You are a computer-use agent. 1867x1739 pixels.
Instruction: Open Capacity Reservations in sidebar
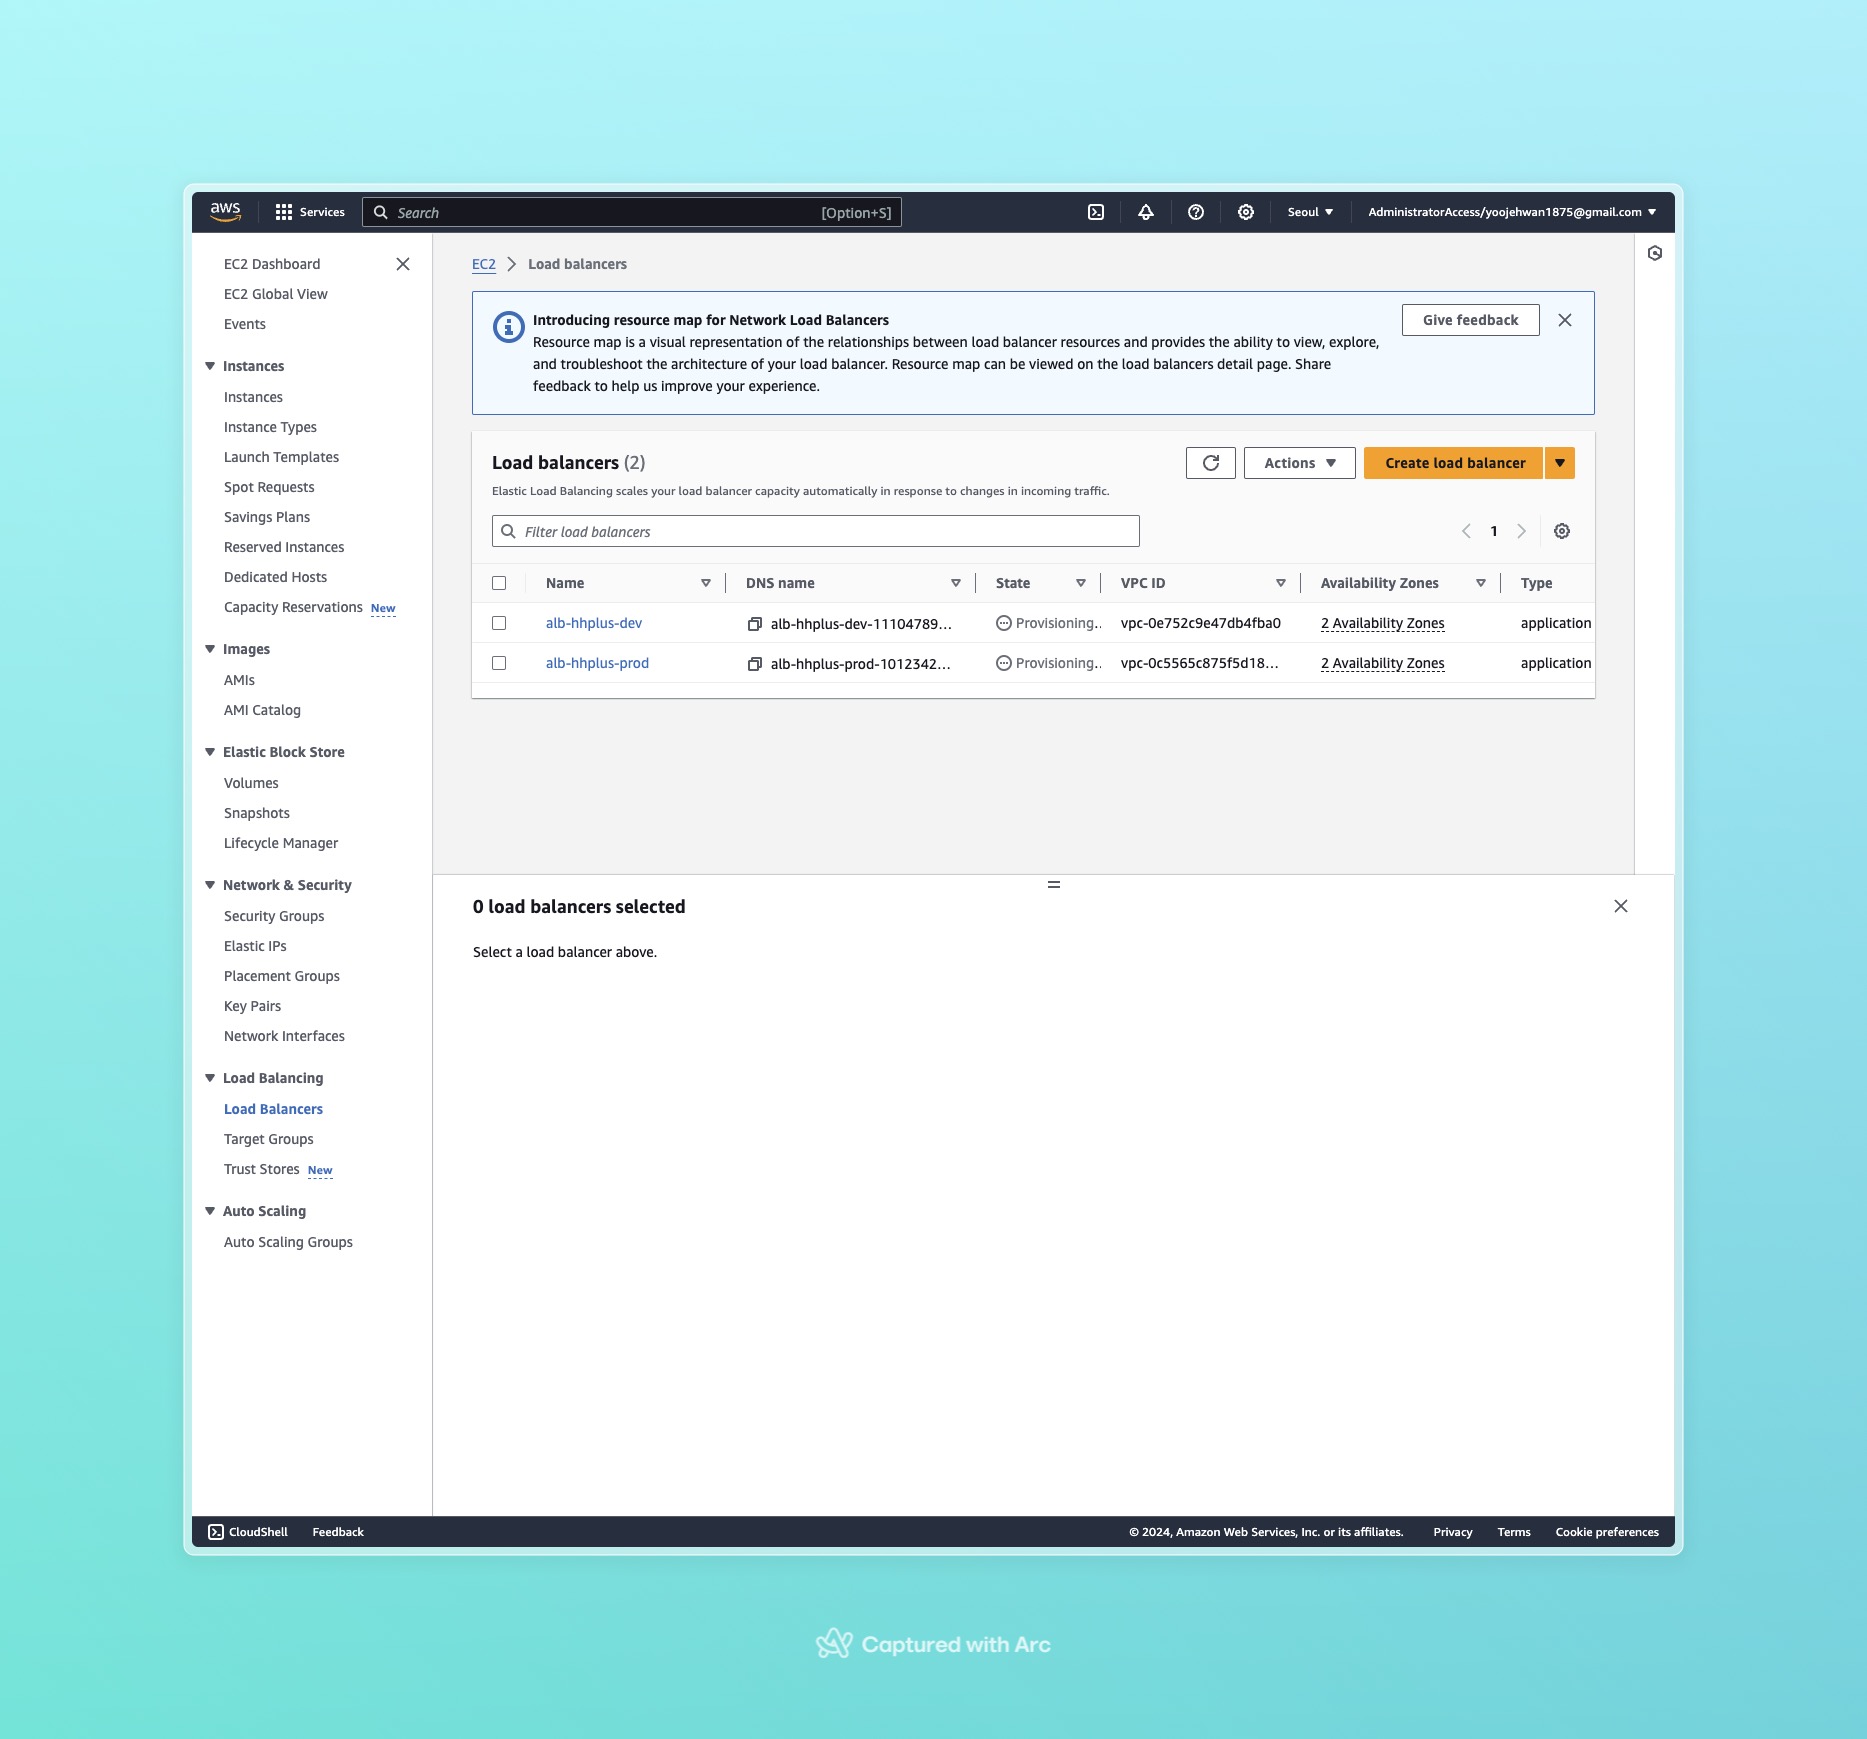point(293,607)
